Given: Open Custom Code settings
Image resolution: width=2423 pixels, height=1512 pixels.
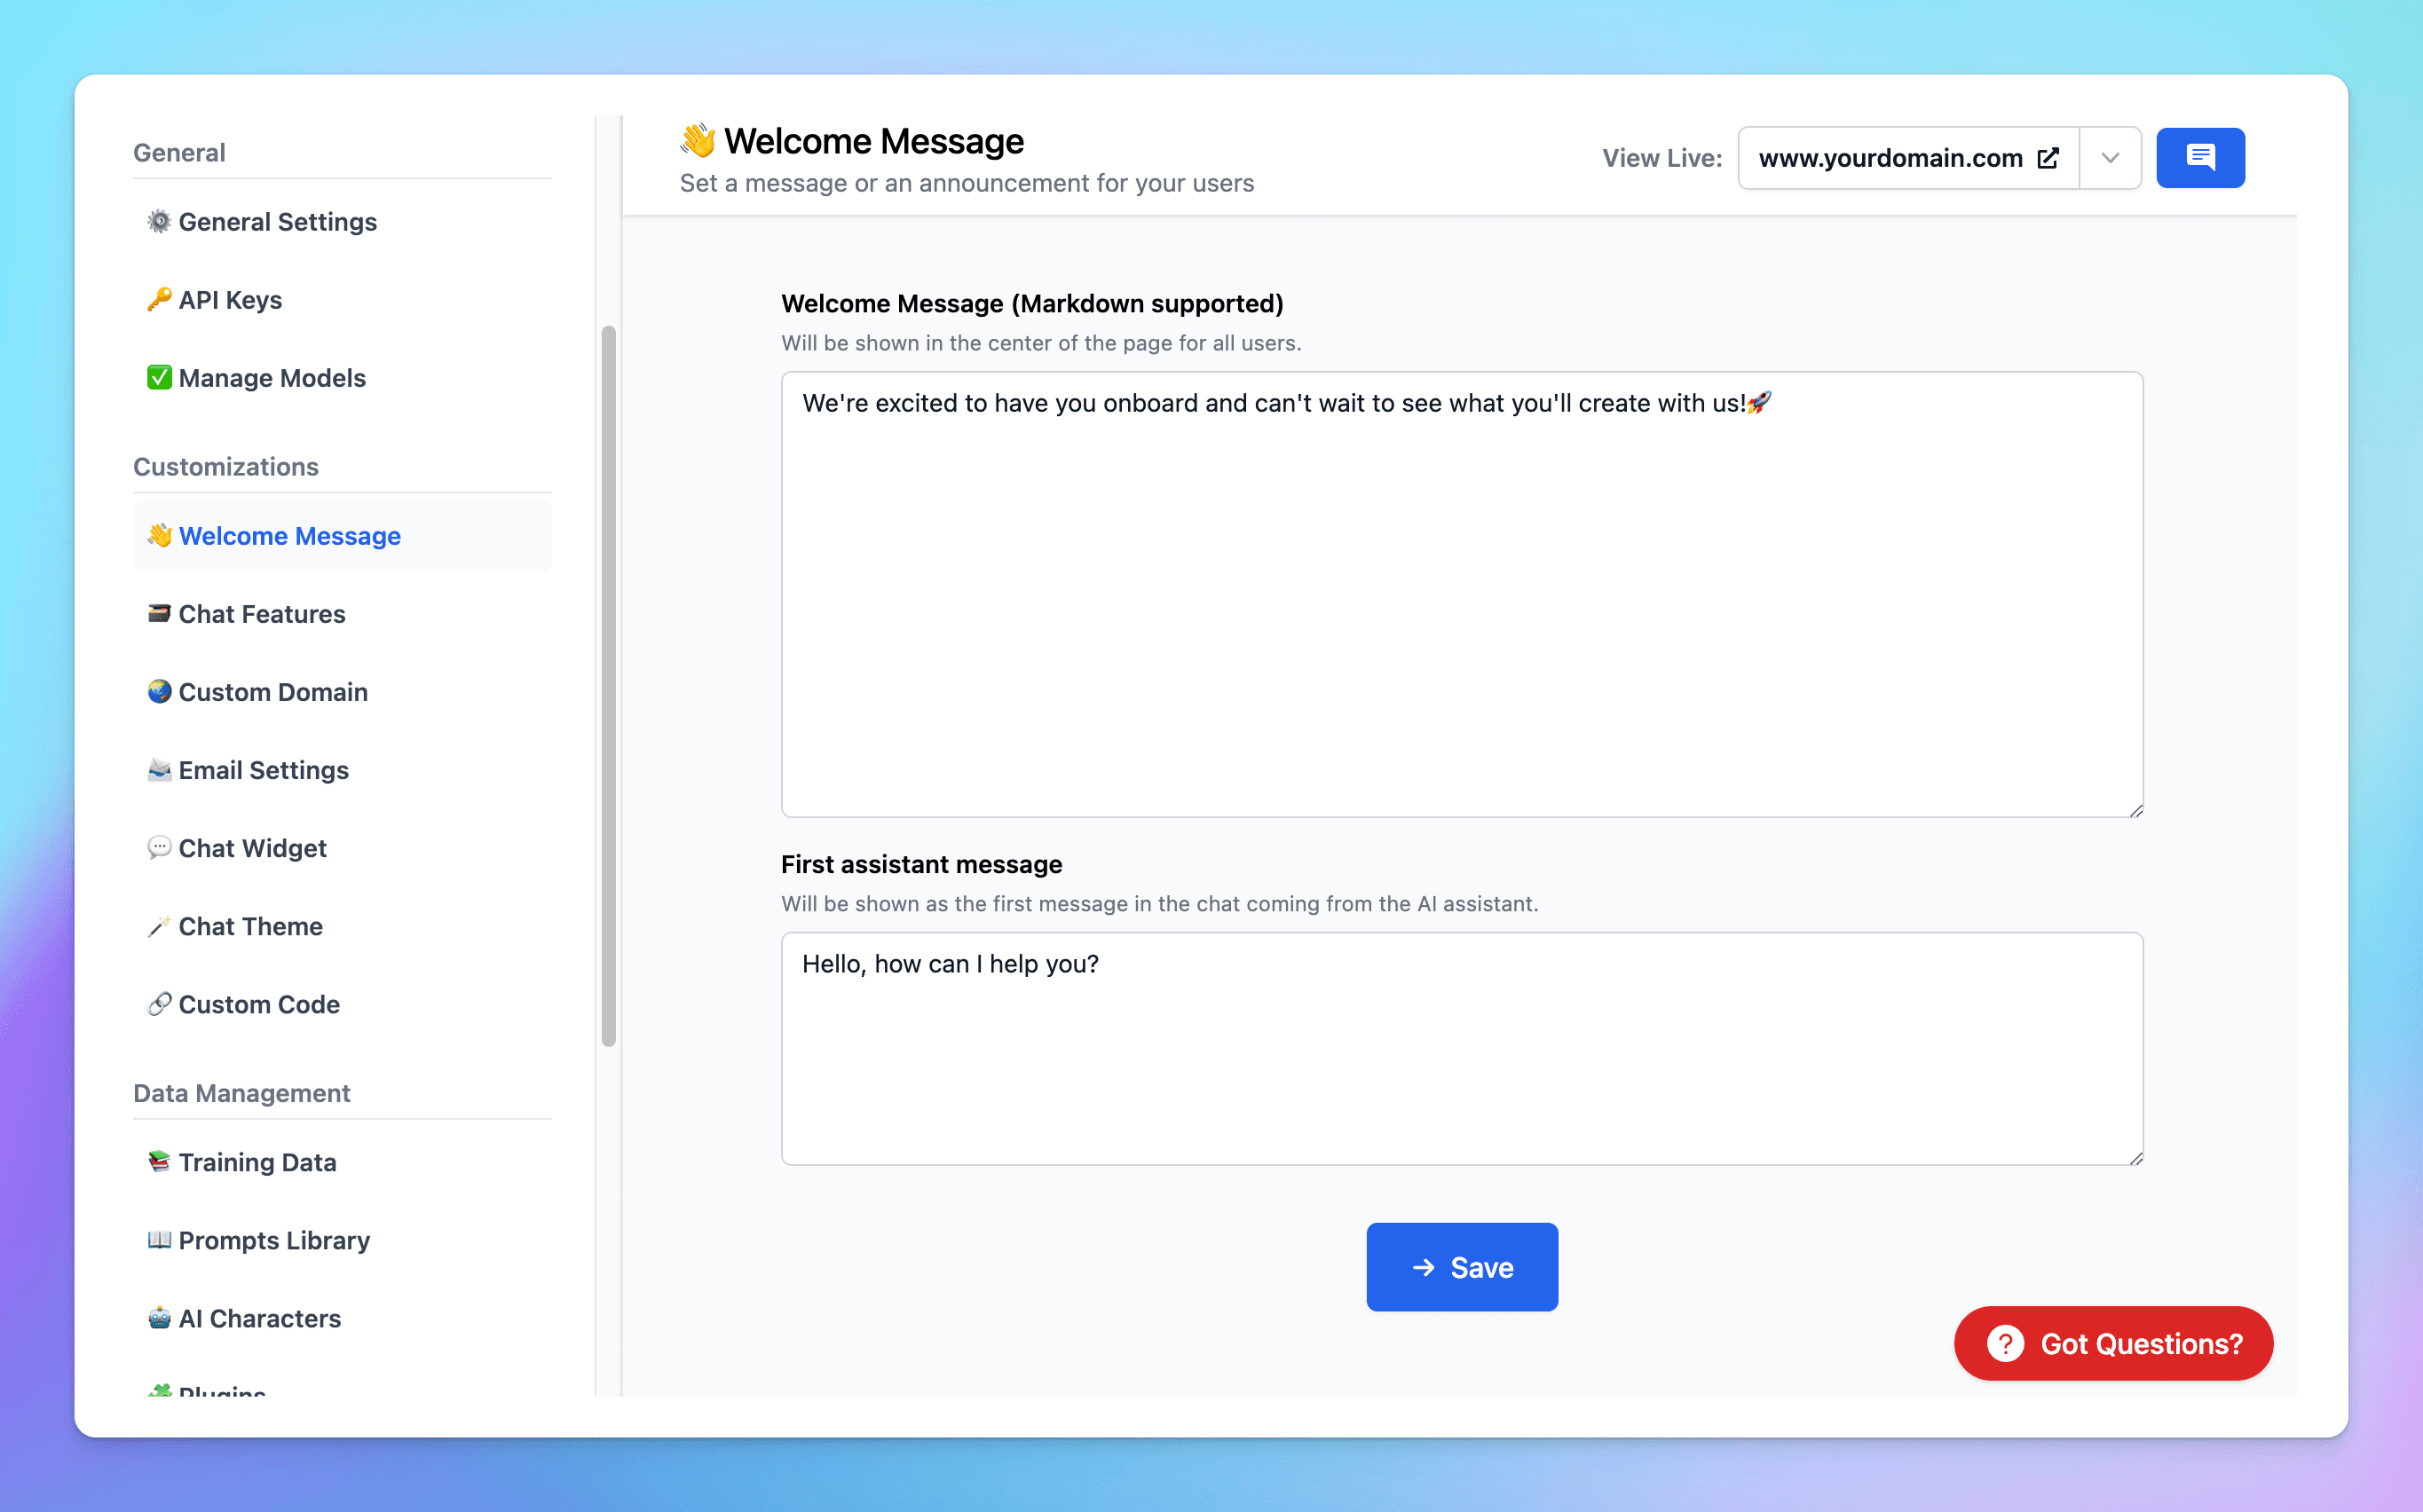Looking at the screenshot, I should coord(258,1004).
